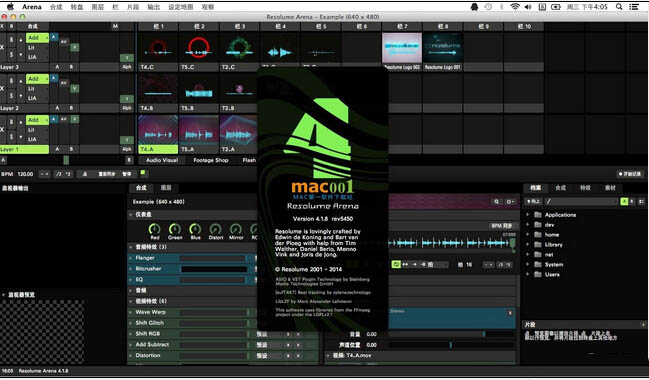Expand the Shift Glitch effect
This screenshot has height=380, width=649.
[x=131, y=323]
